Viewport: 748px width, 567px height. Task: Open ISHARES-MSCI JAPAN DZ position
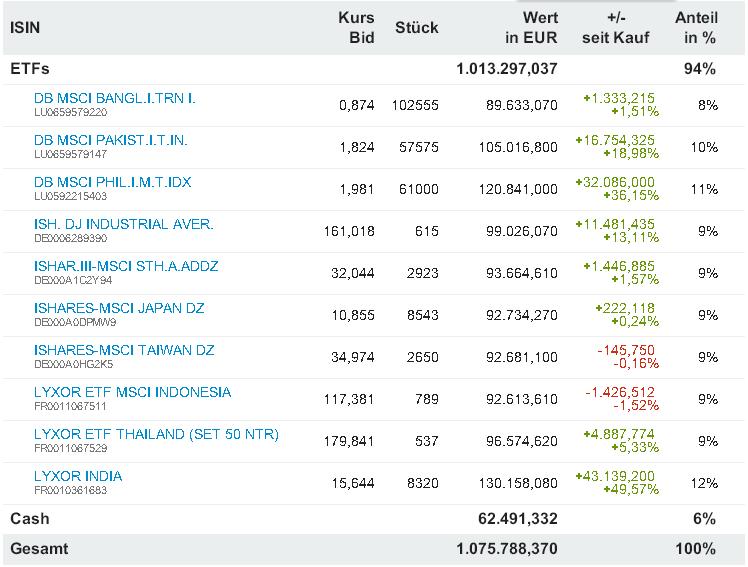pyautogui.click(x=119, y=308)
